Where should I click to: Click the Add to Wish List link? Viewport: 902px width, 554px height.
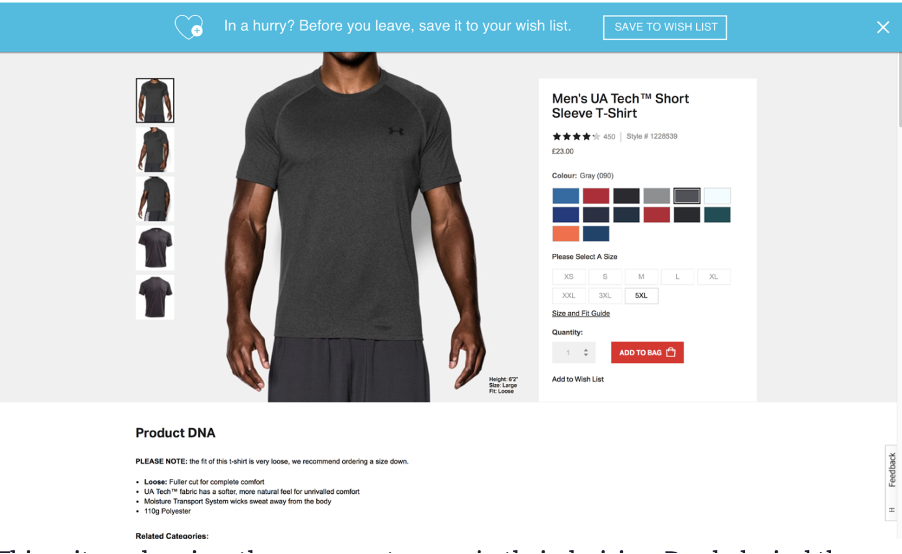(578, 379)
